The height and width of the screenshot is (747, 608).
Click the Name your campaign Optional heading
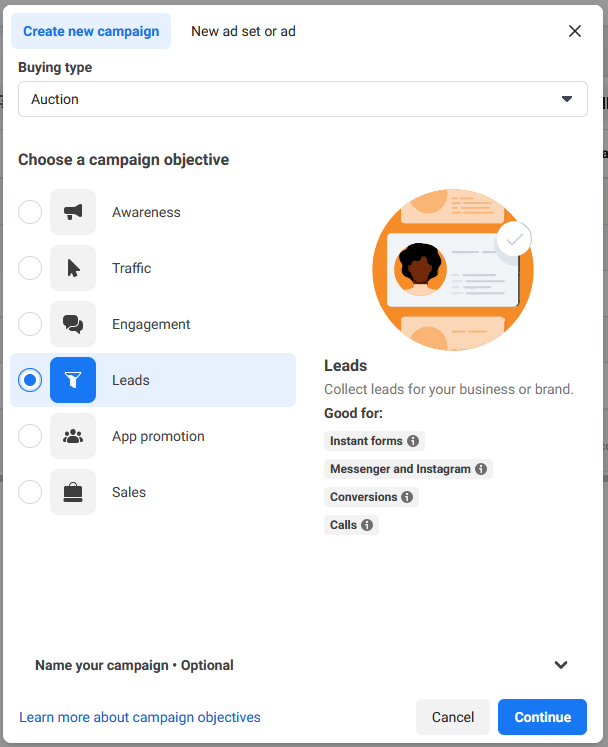[134, 665]
